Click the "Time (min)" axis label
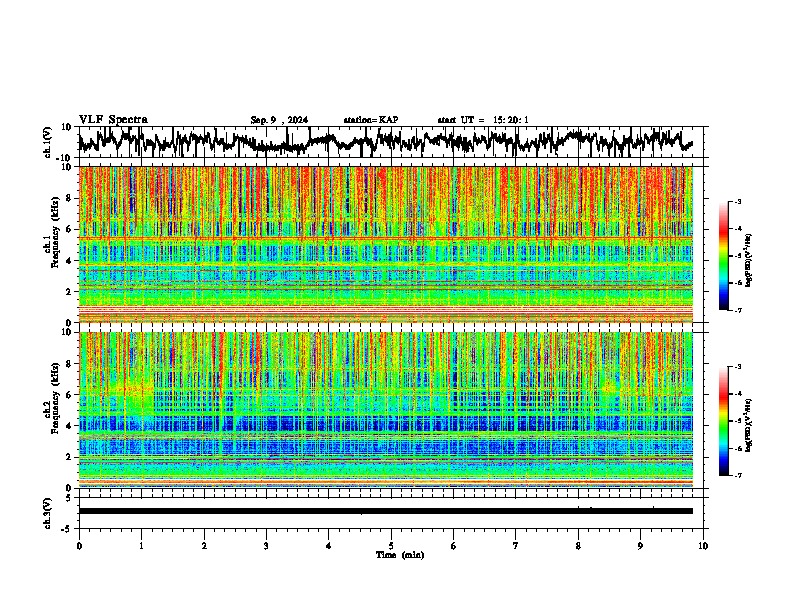The image size is (792, 612). pyautogui.click(x=400, y=555)
